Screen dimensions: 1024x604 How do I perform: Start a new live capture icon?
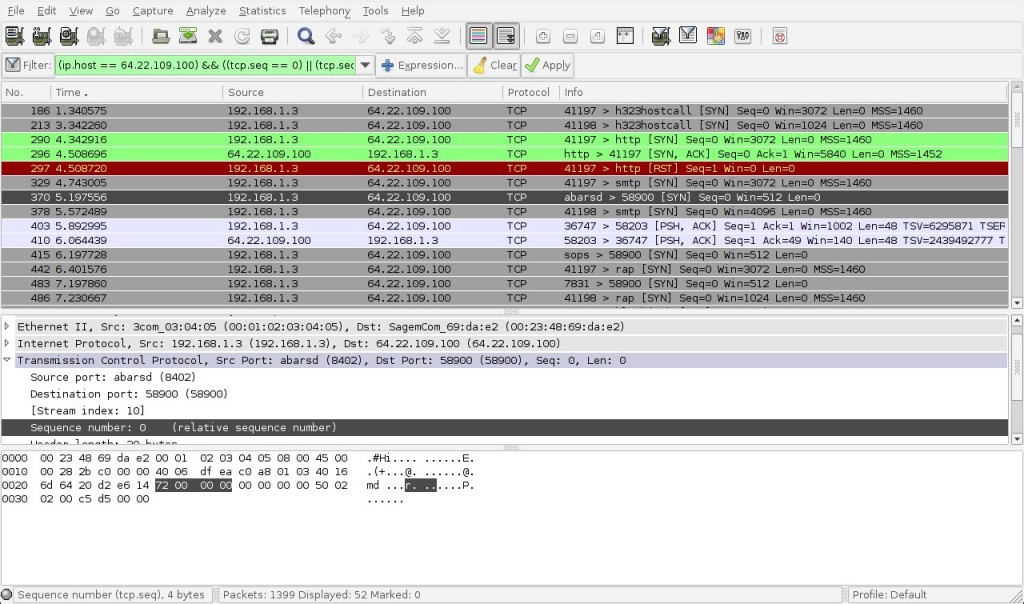coord(69,36)
